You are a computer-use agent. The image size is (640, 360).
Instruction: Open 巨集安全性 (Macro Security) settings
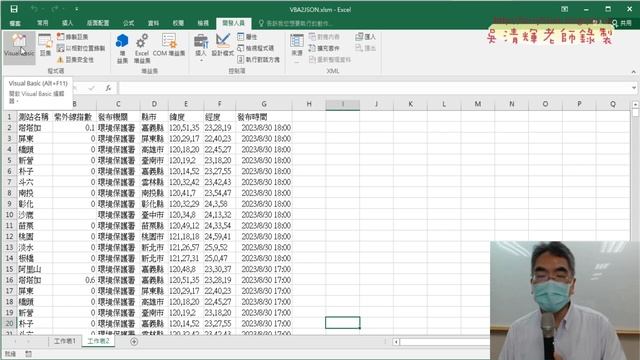pos(76,60)
